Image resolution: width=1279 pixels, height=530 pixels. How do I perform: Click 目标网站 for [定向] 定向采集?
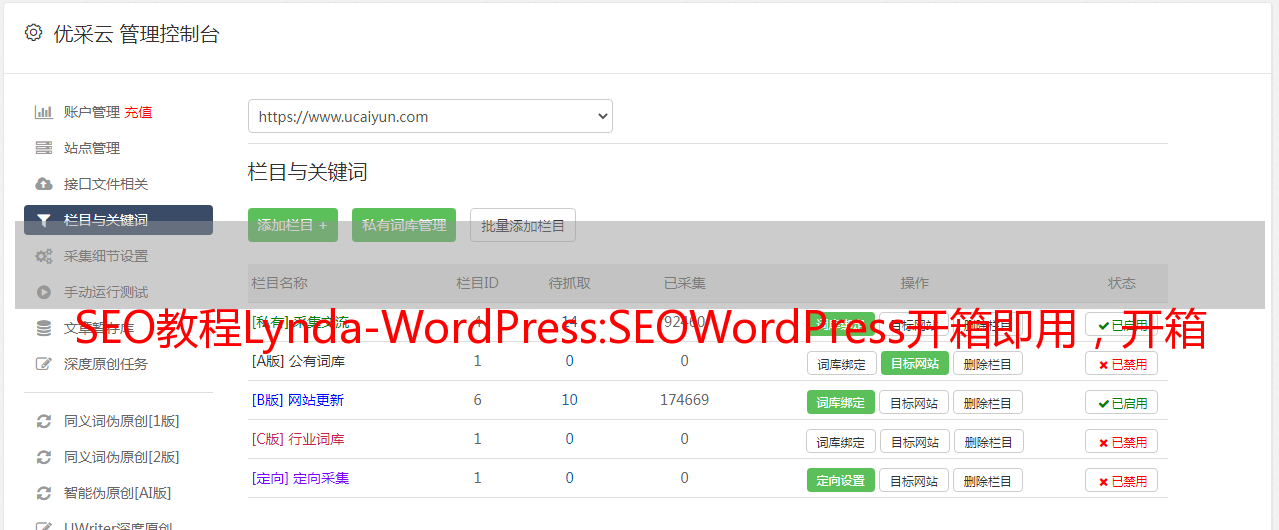(914, 480)
